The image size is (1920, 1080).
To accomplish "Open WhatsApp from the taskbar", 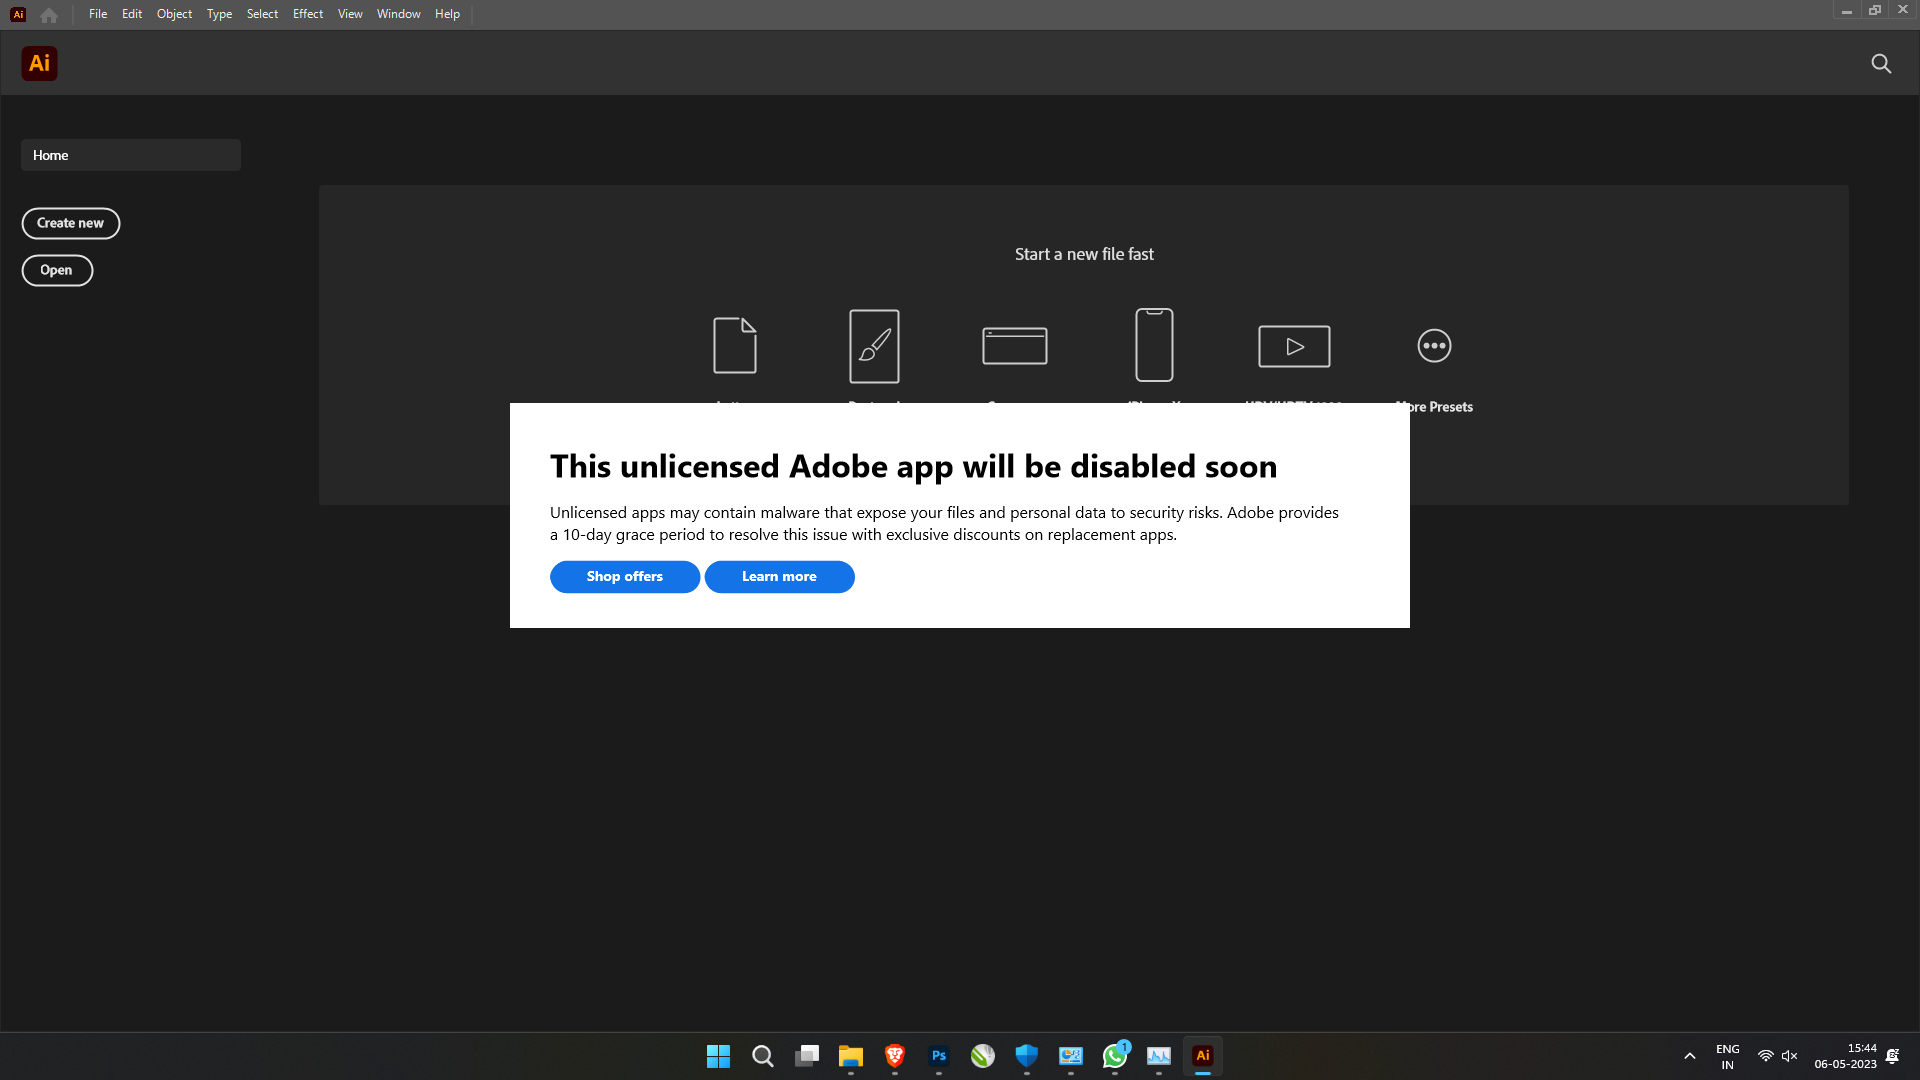I will point(1115,1056).
